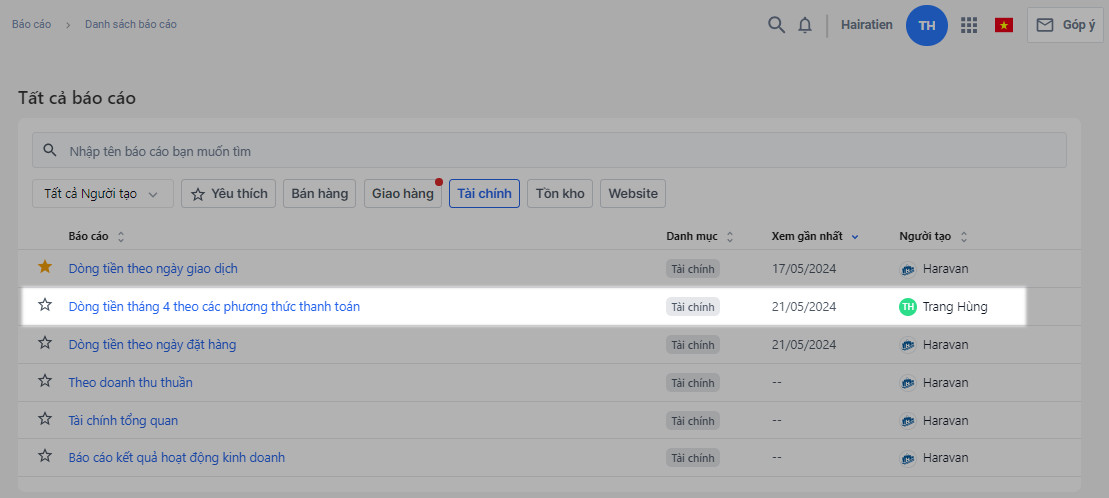
Task: Click the Góp ý feedback button
Action: [1065, 25]
